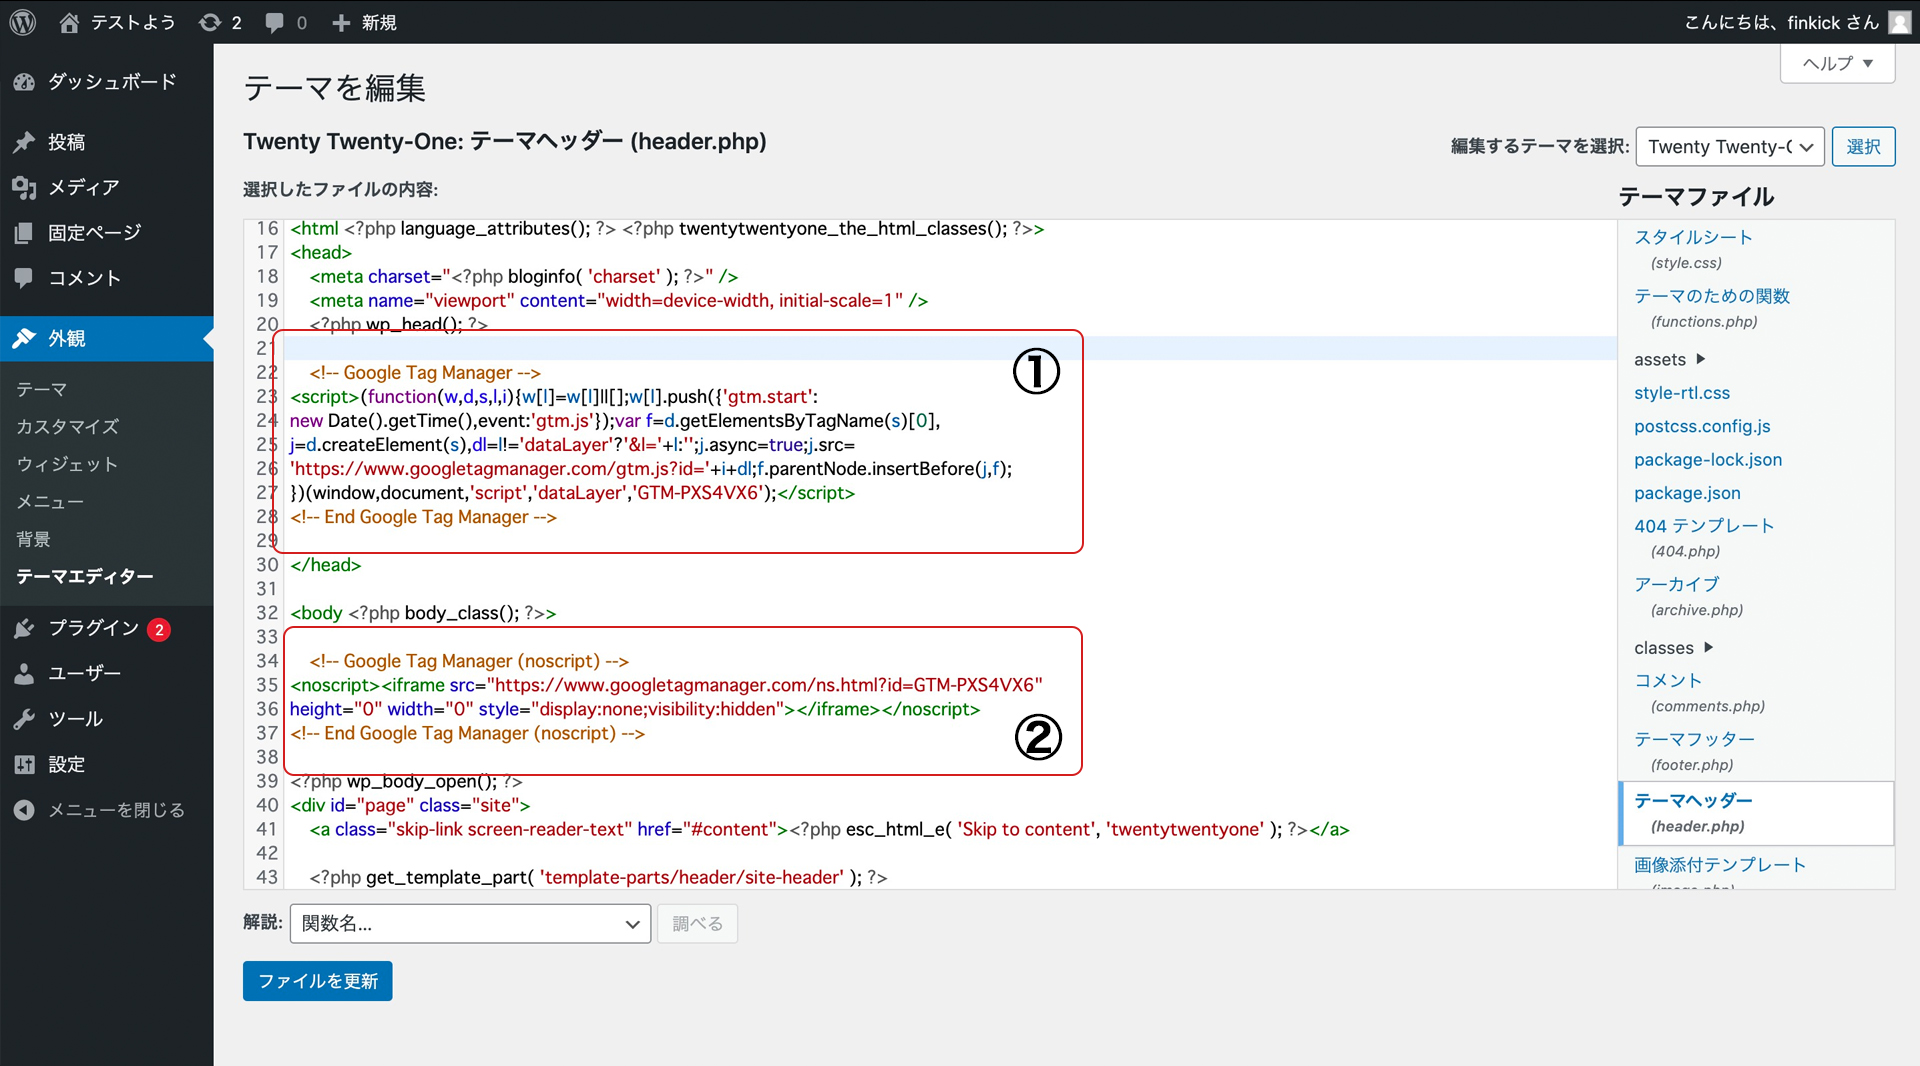Open the 関数名... documentation dropdown
The width and height of the screenshot is (1920, 1066).
pos(470,923)
